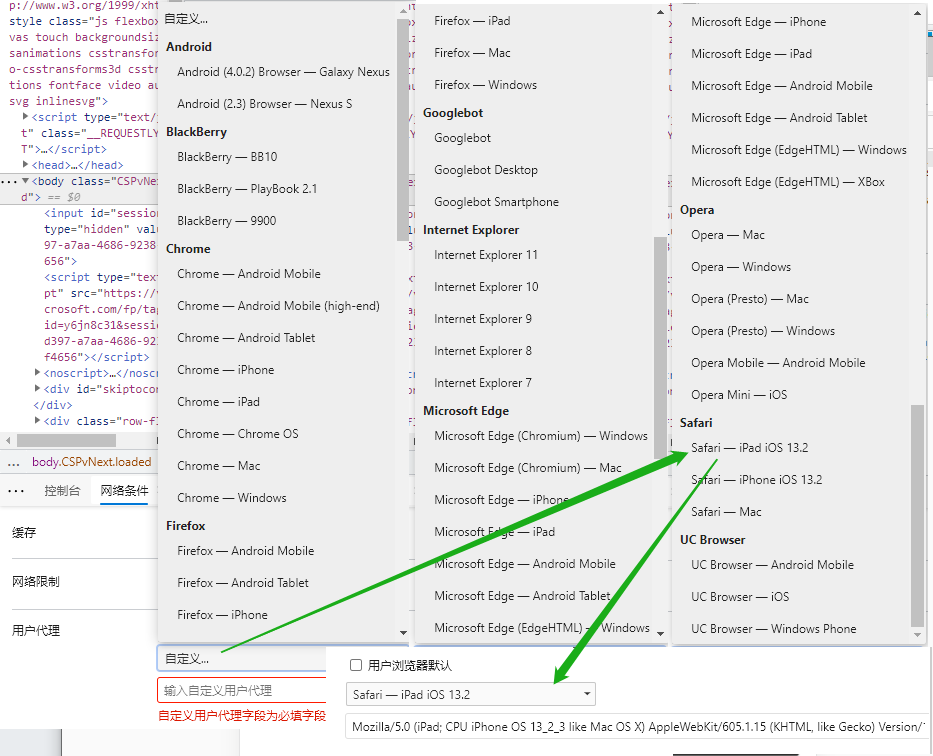This screenshot has width=933, height=756.
Task: Click the DOM tree horizontal scrollbar thumb
Action: (66, 441)
